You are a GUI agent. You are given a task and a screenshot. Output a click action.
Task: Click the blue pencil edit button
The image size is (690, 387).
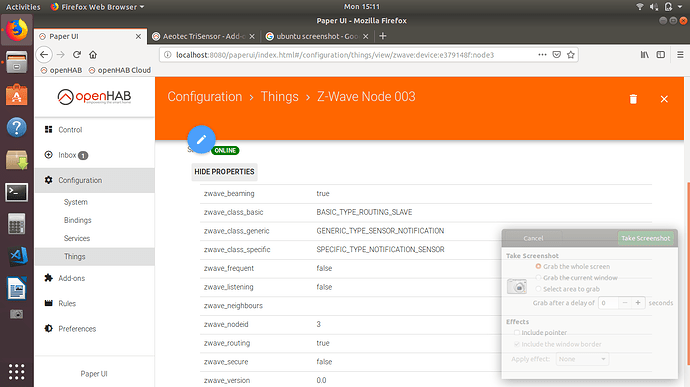click(x=201, y=140)
